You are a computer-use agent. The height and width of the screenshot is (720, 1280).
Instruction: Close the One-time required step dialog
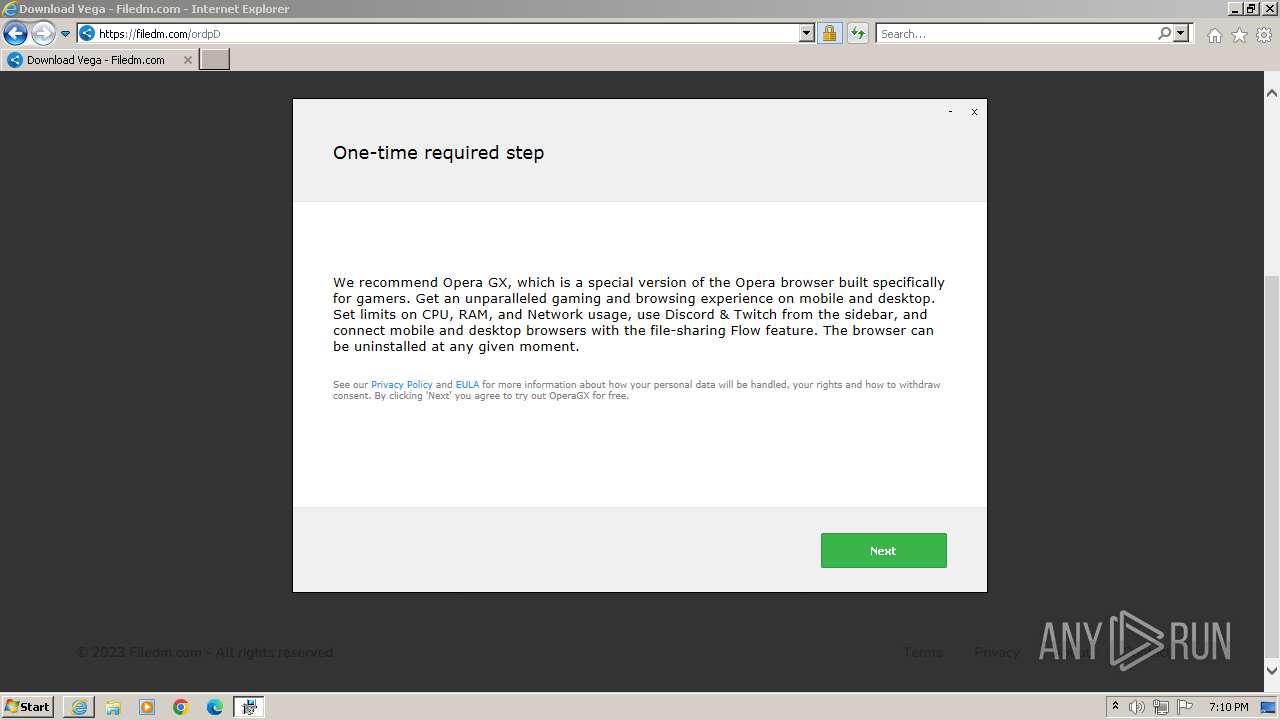(x=974, y=112)
